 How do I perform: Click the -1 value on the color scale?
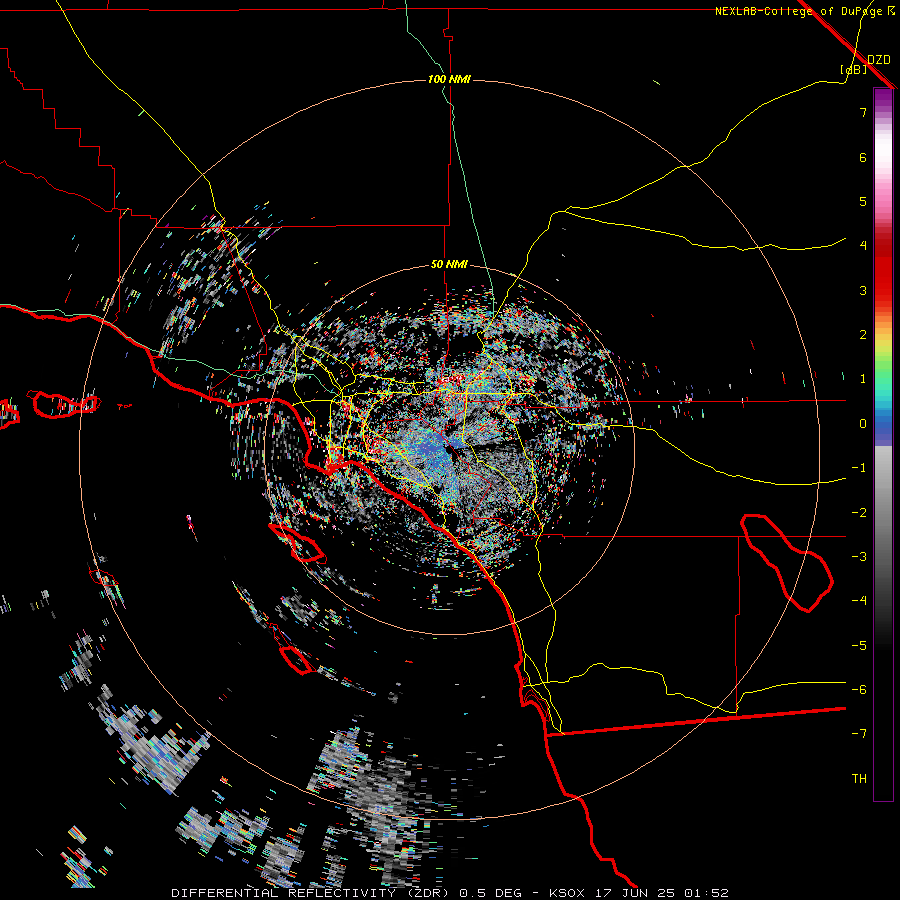click(x=859, y=468)
